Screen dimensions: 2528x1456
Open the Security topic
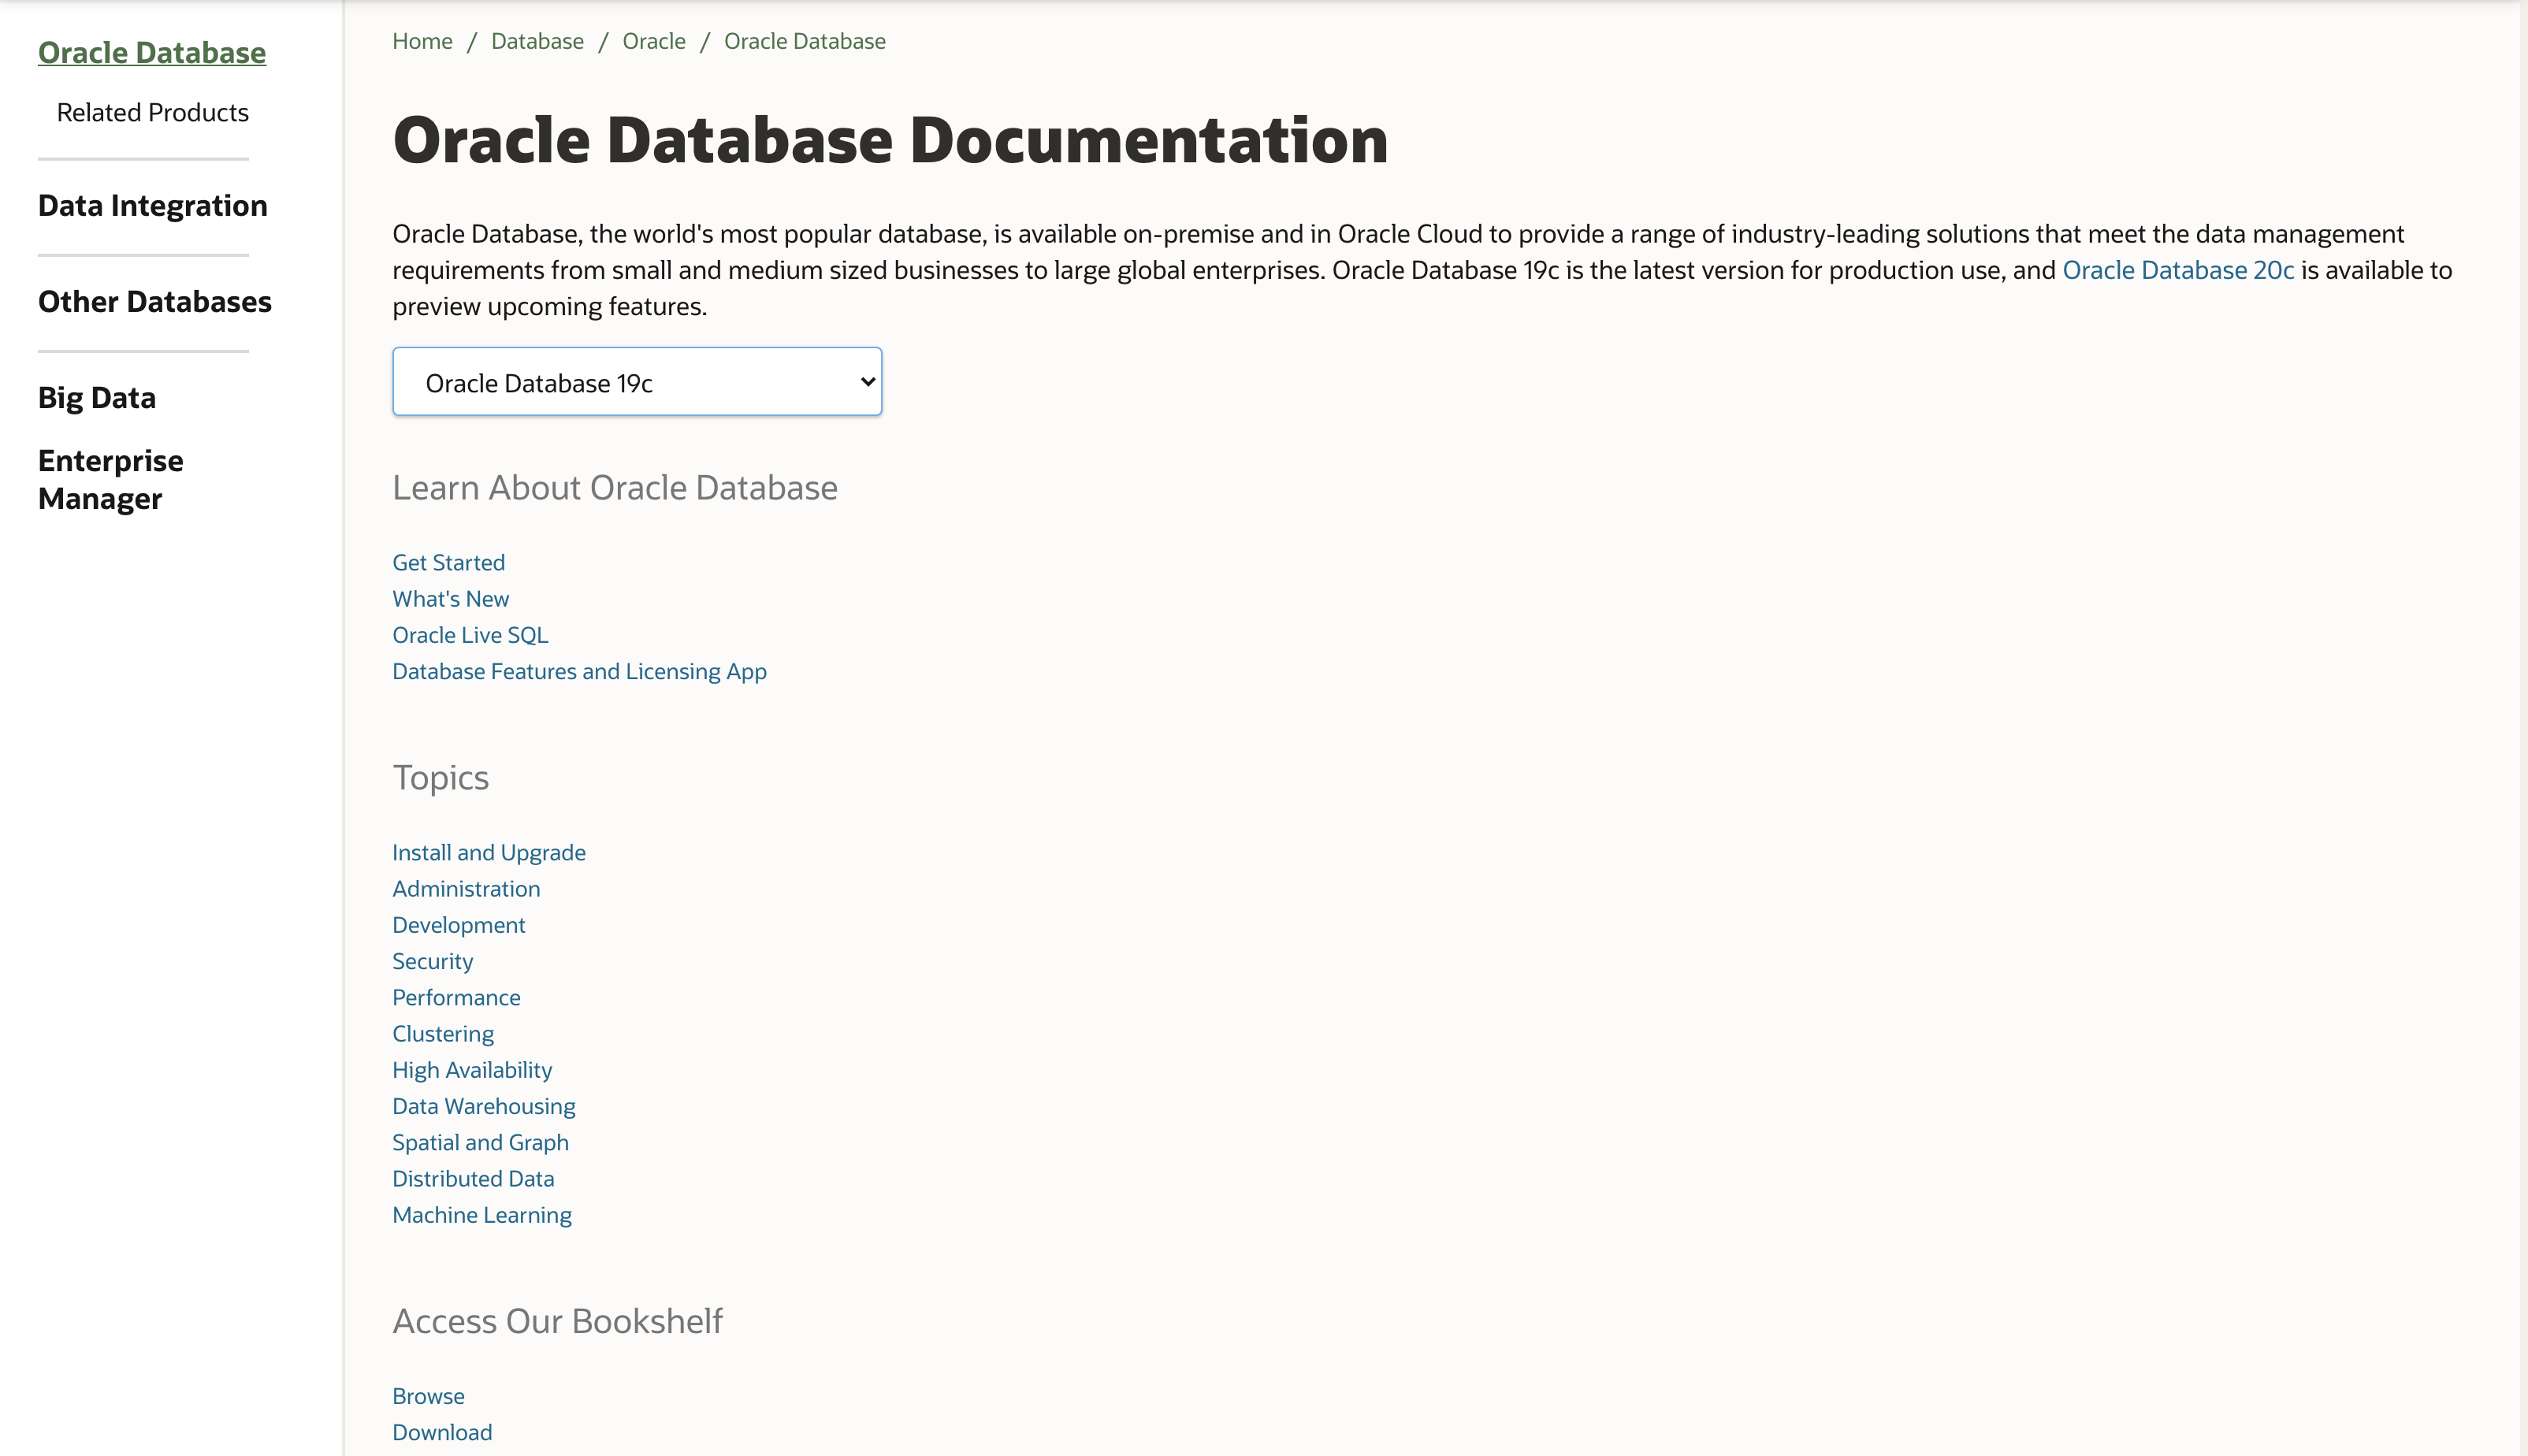tap(432, 962)
